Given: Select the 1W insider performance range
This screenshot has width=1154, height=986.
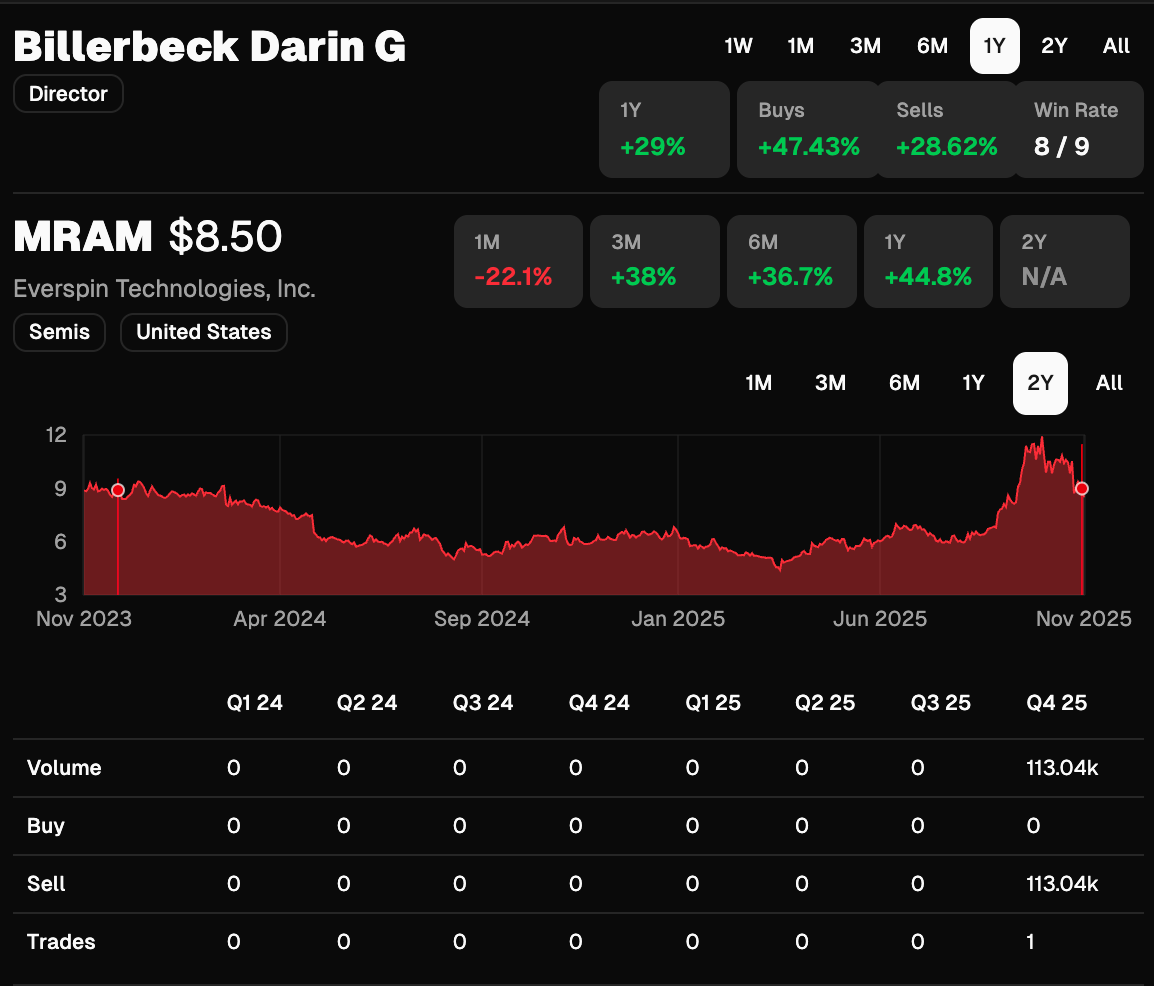Looking at the screenshot, I should (738, 46).
